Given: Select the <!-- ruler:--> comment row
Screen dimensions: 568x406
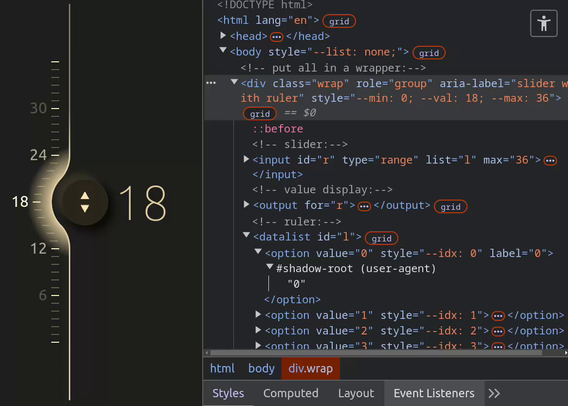Looking at the screenshot, I should point(297,221).
